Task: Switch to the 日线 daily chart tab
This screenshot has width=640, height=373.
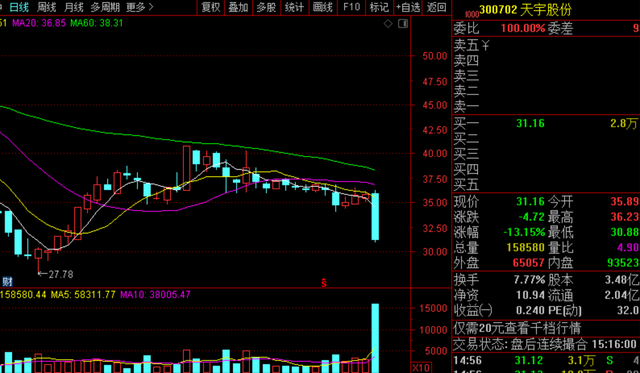Action: click(x=19, y=7)
